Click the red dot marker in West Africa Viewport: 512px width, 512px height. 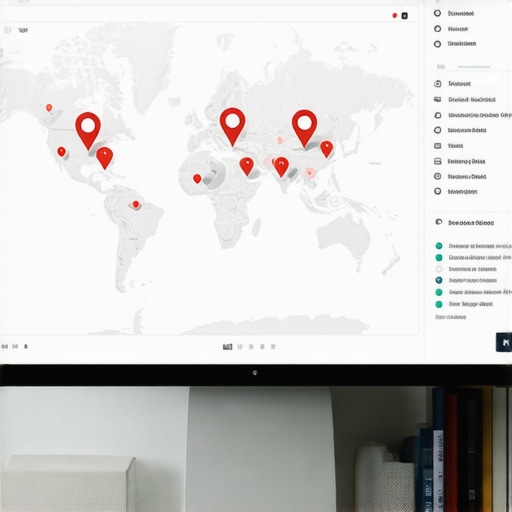tap(197, 179)
